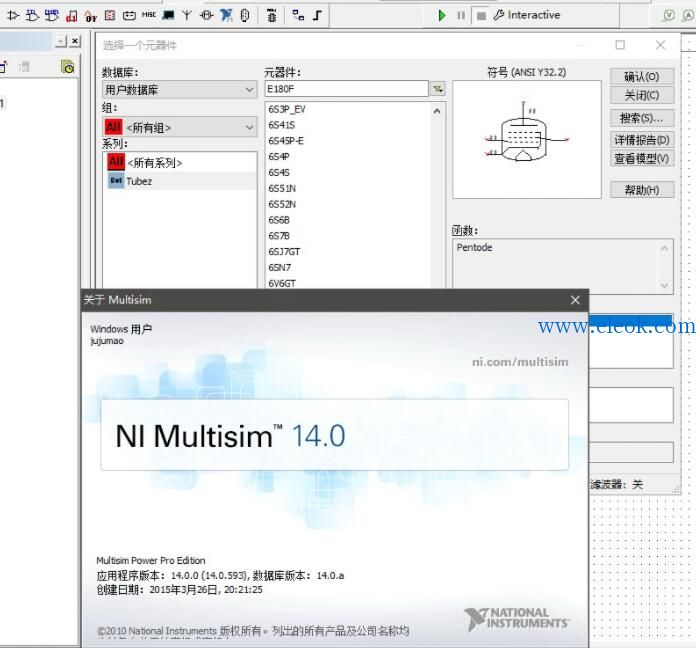Screen dimensions: 696x648
Task: Confirm with the 确认(O) button
Action: pos(642,76)
